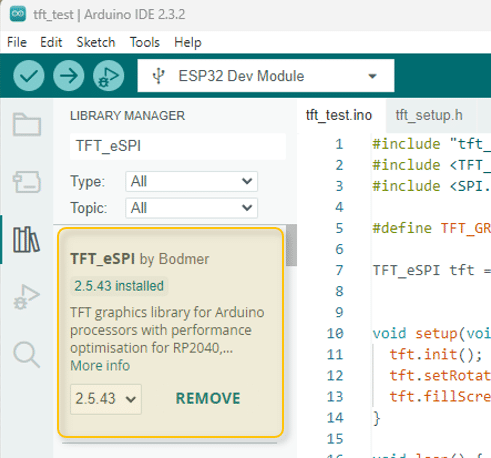Expand the Type filter dropdown
This screenshot has width=491, height=458.
pos(191,182)
